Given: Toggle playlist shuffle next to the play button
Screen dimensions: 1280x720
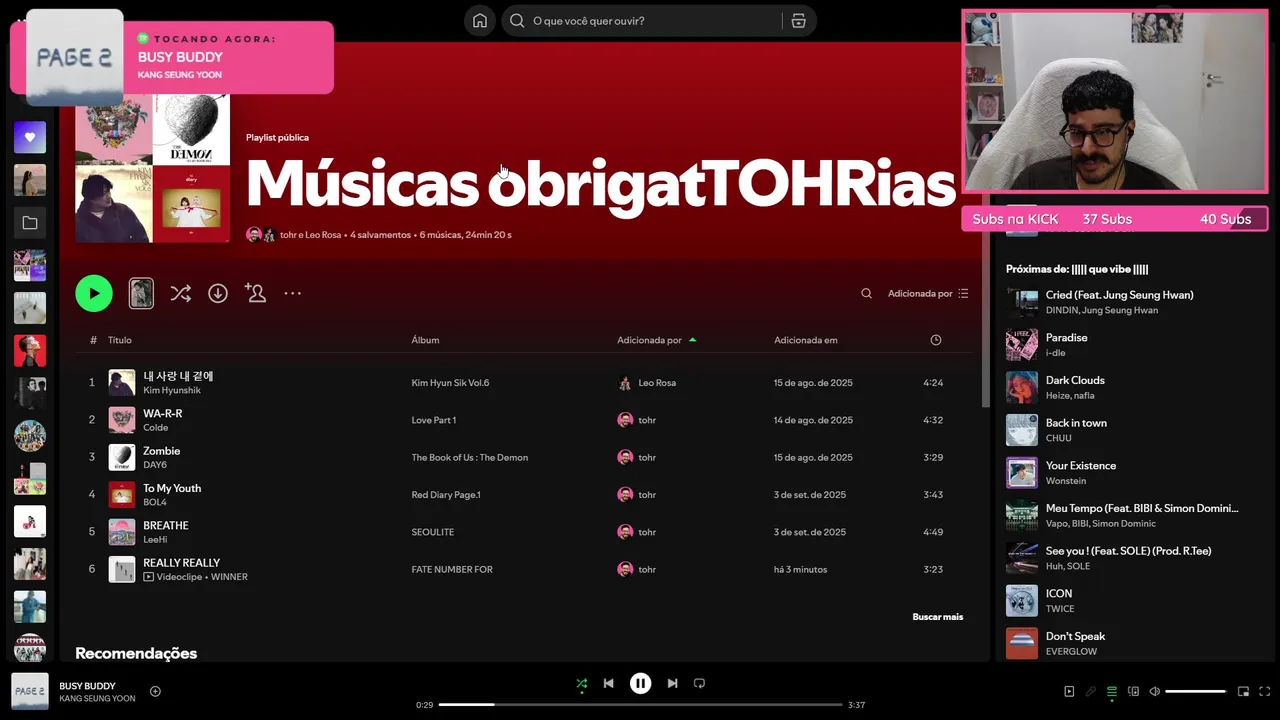Looking at the screenshot, I should pyautogui.click(x=180, y=293).
